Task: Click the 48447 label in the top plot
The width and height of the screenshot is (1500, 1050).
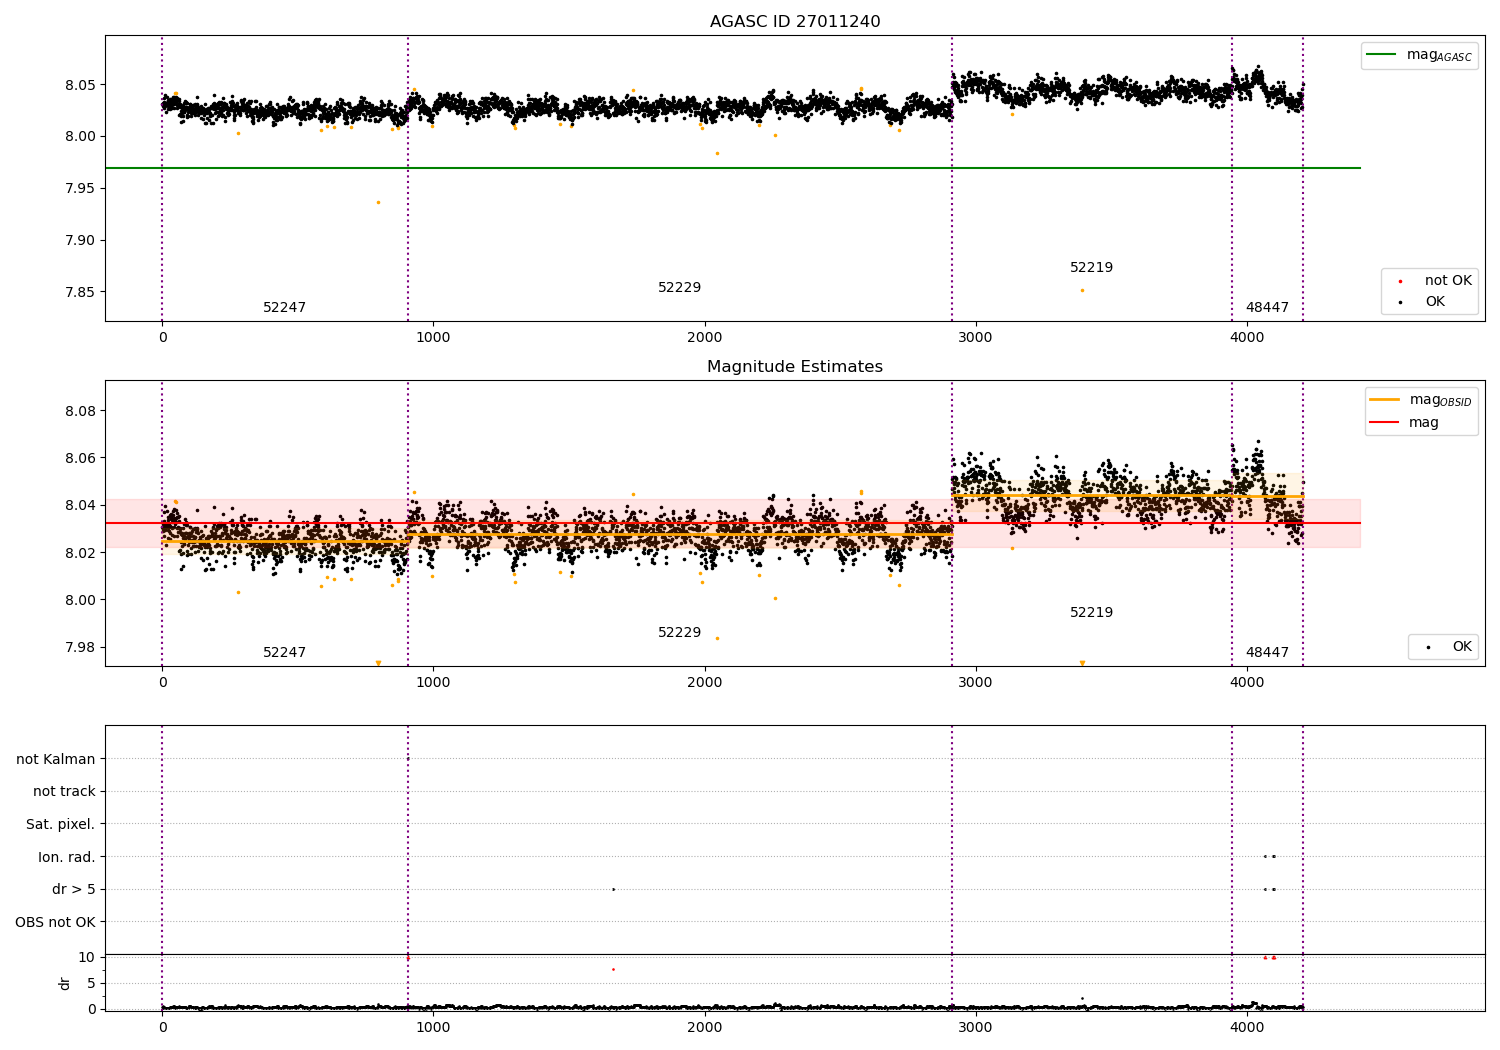Action: pos(1267,308)
